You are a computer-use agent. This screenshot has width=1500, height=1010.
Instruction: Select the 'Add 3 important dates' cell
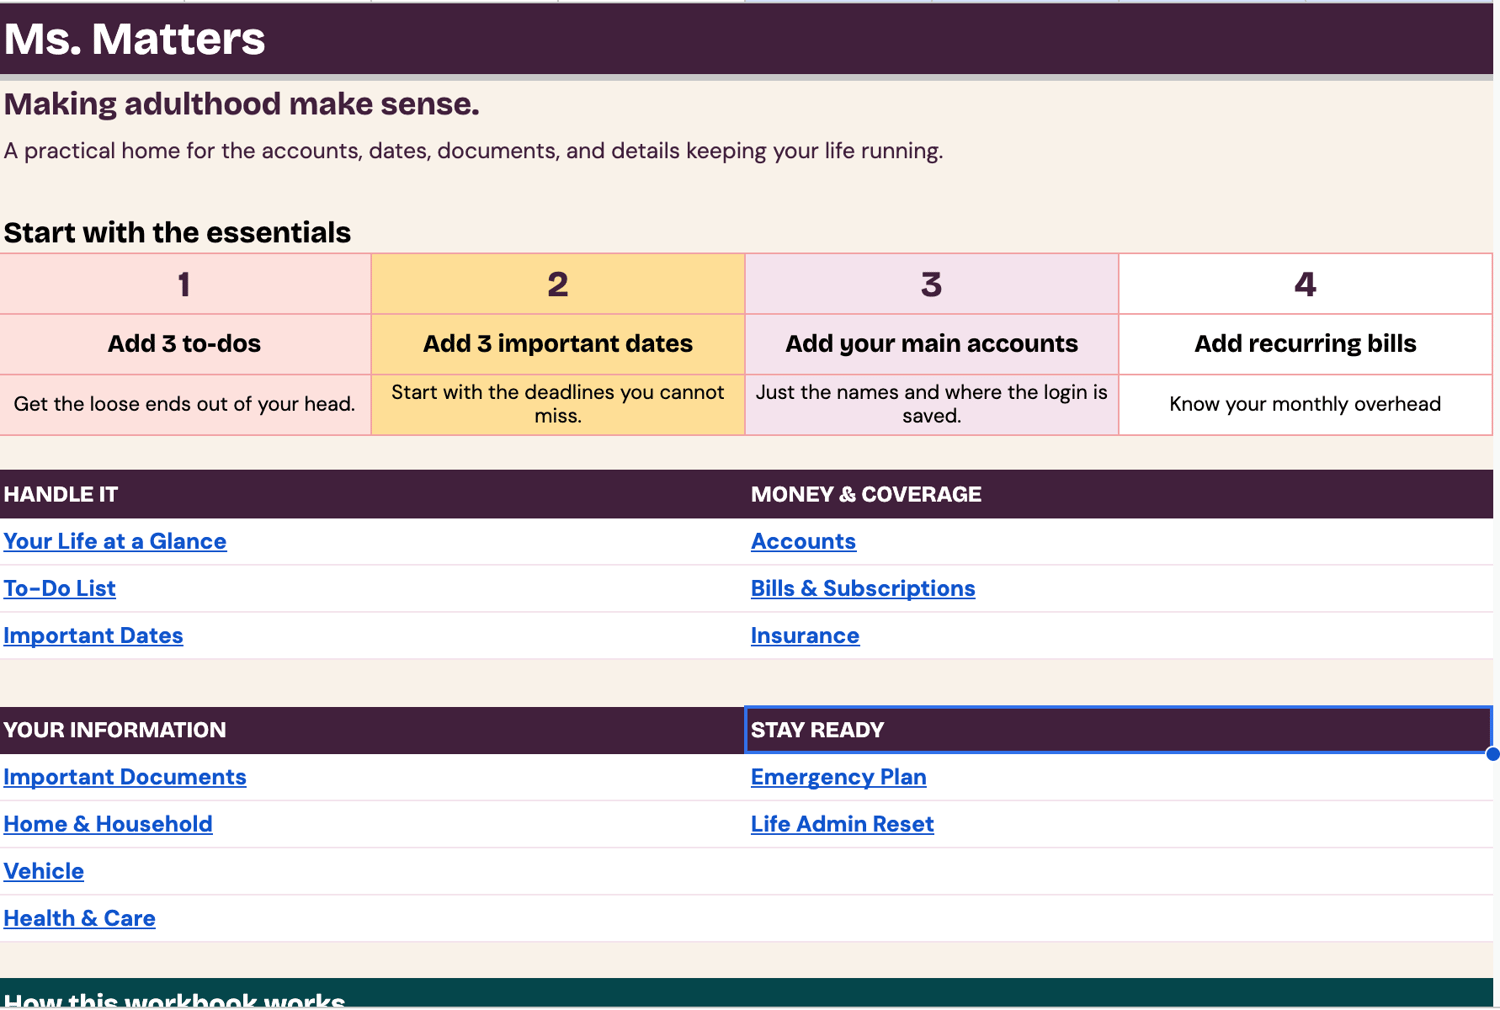[558, 344]
